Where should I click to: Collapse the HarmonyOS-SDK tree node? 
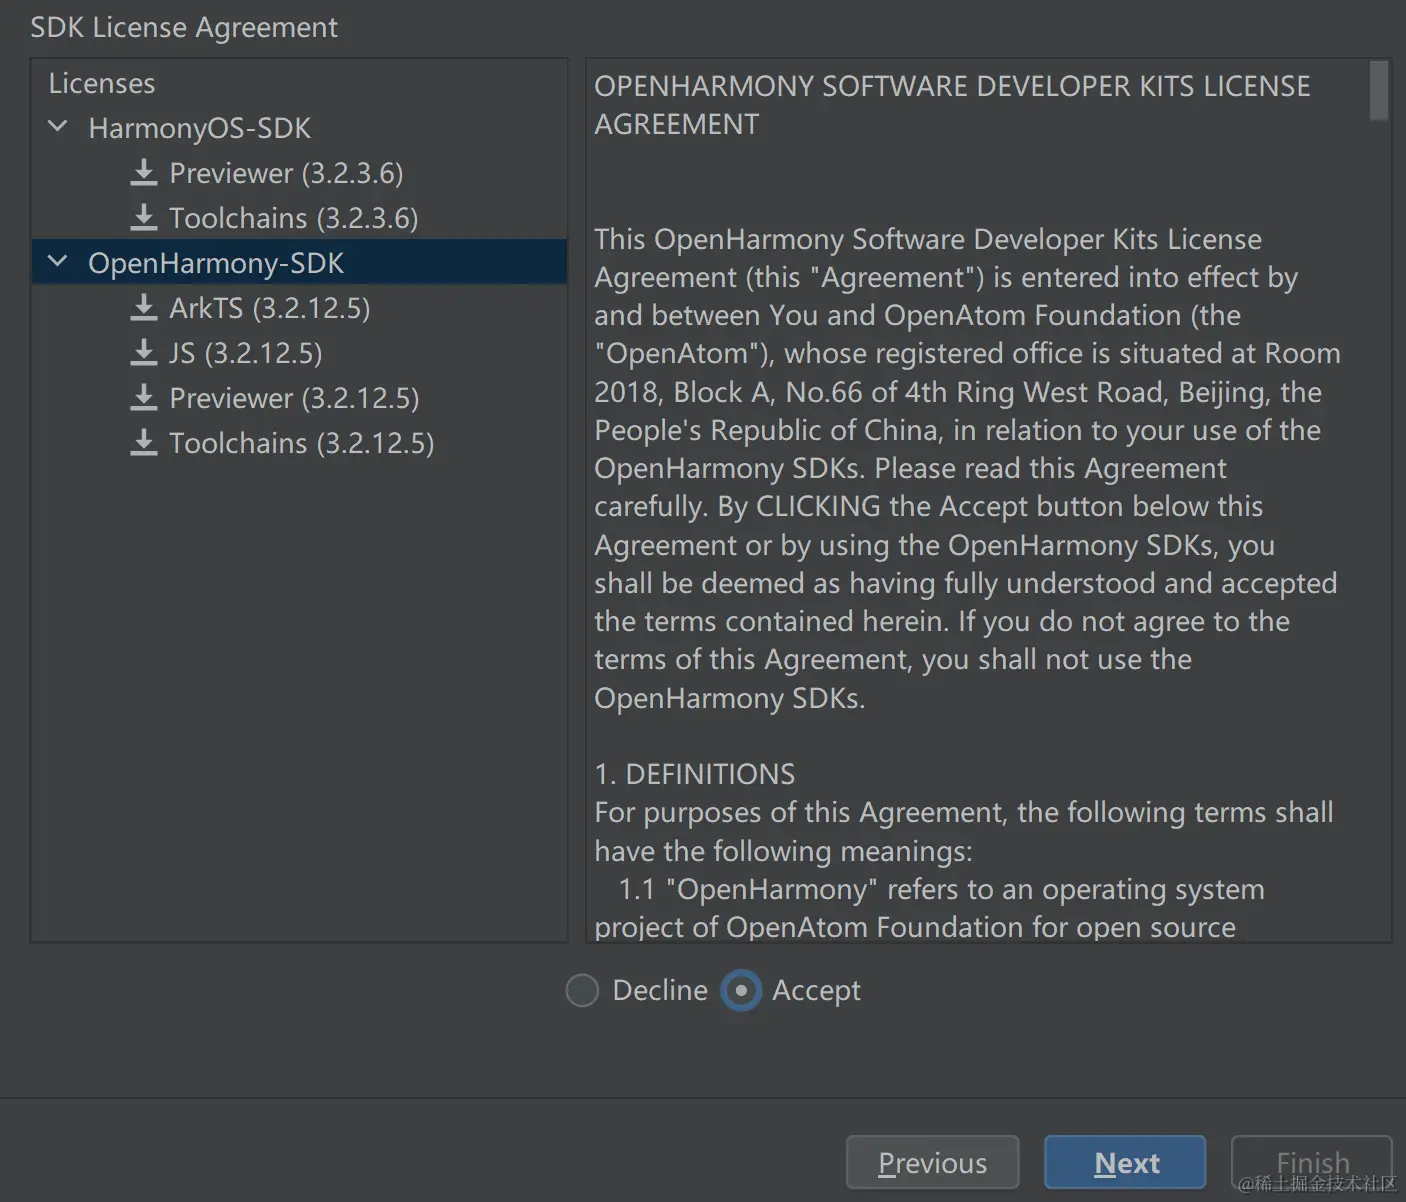[x=58, y=127]
